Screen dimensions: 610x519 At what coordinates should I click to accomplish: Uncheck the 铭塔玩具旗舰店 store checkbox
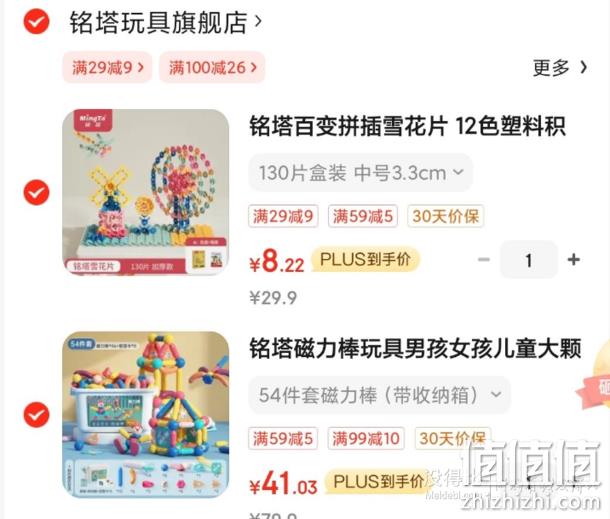36,21
